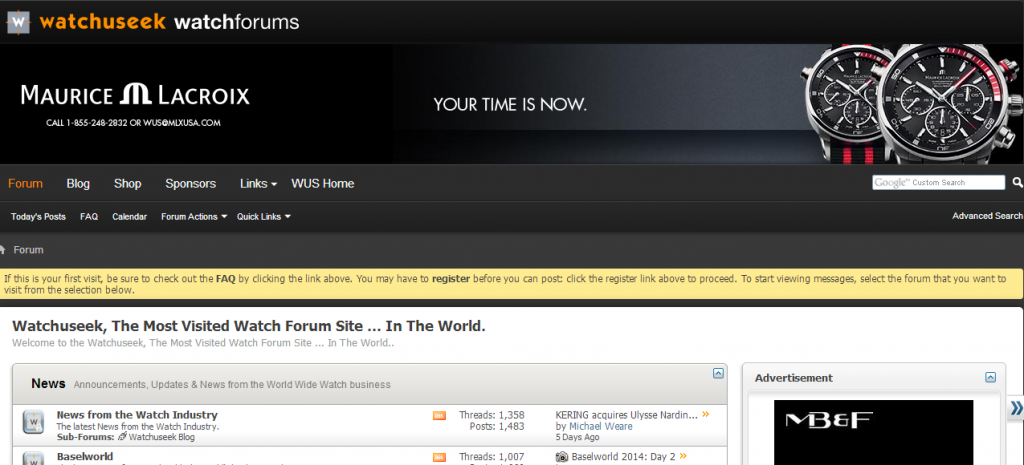Open KERING acquires Ulysse Nardin thread
1024x465 pixels.
pyautogui.click(x=627, y=415)
